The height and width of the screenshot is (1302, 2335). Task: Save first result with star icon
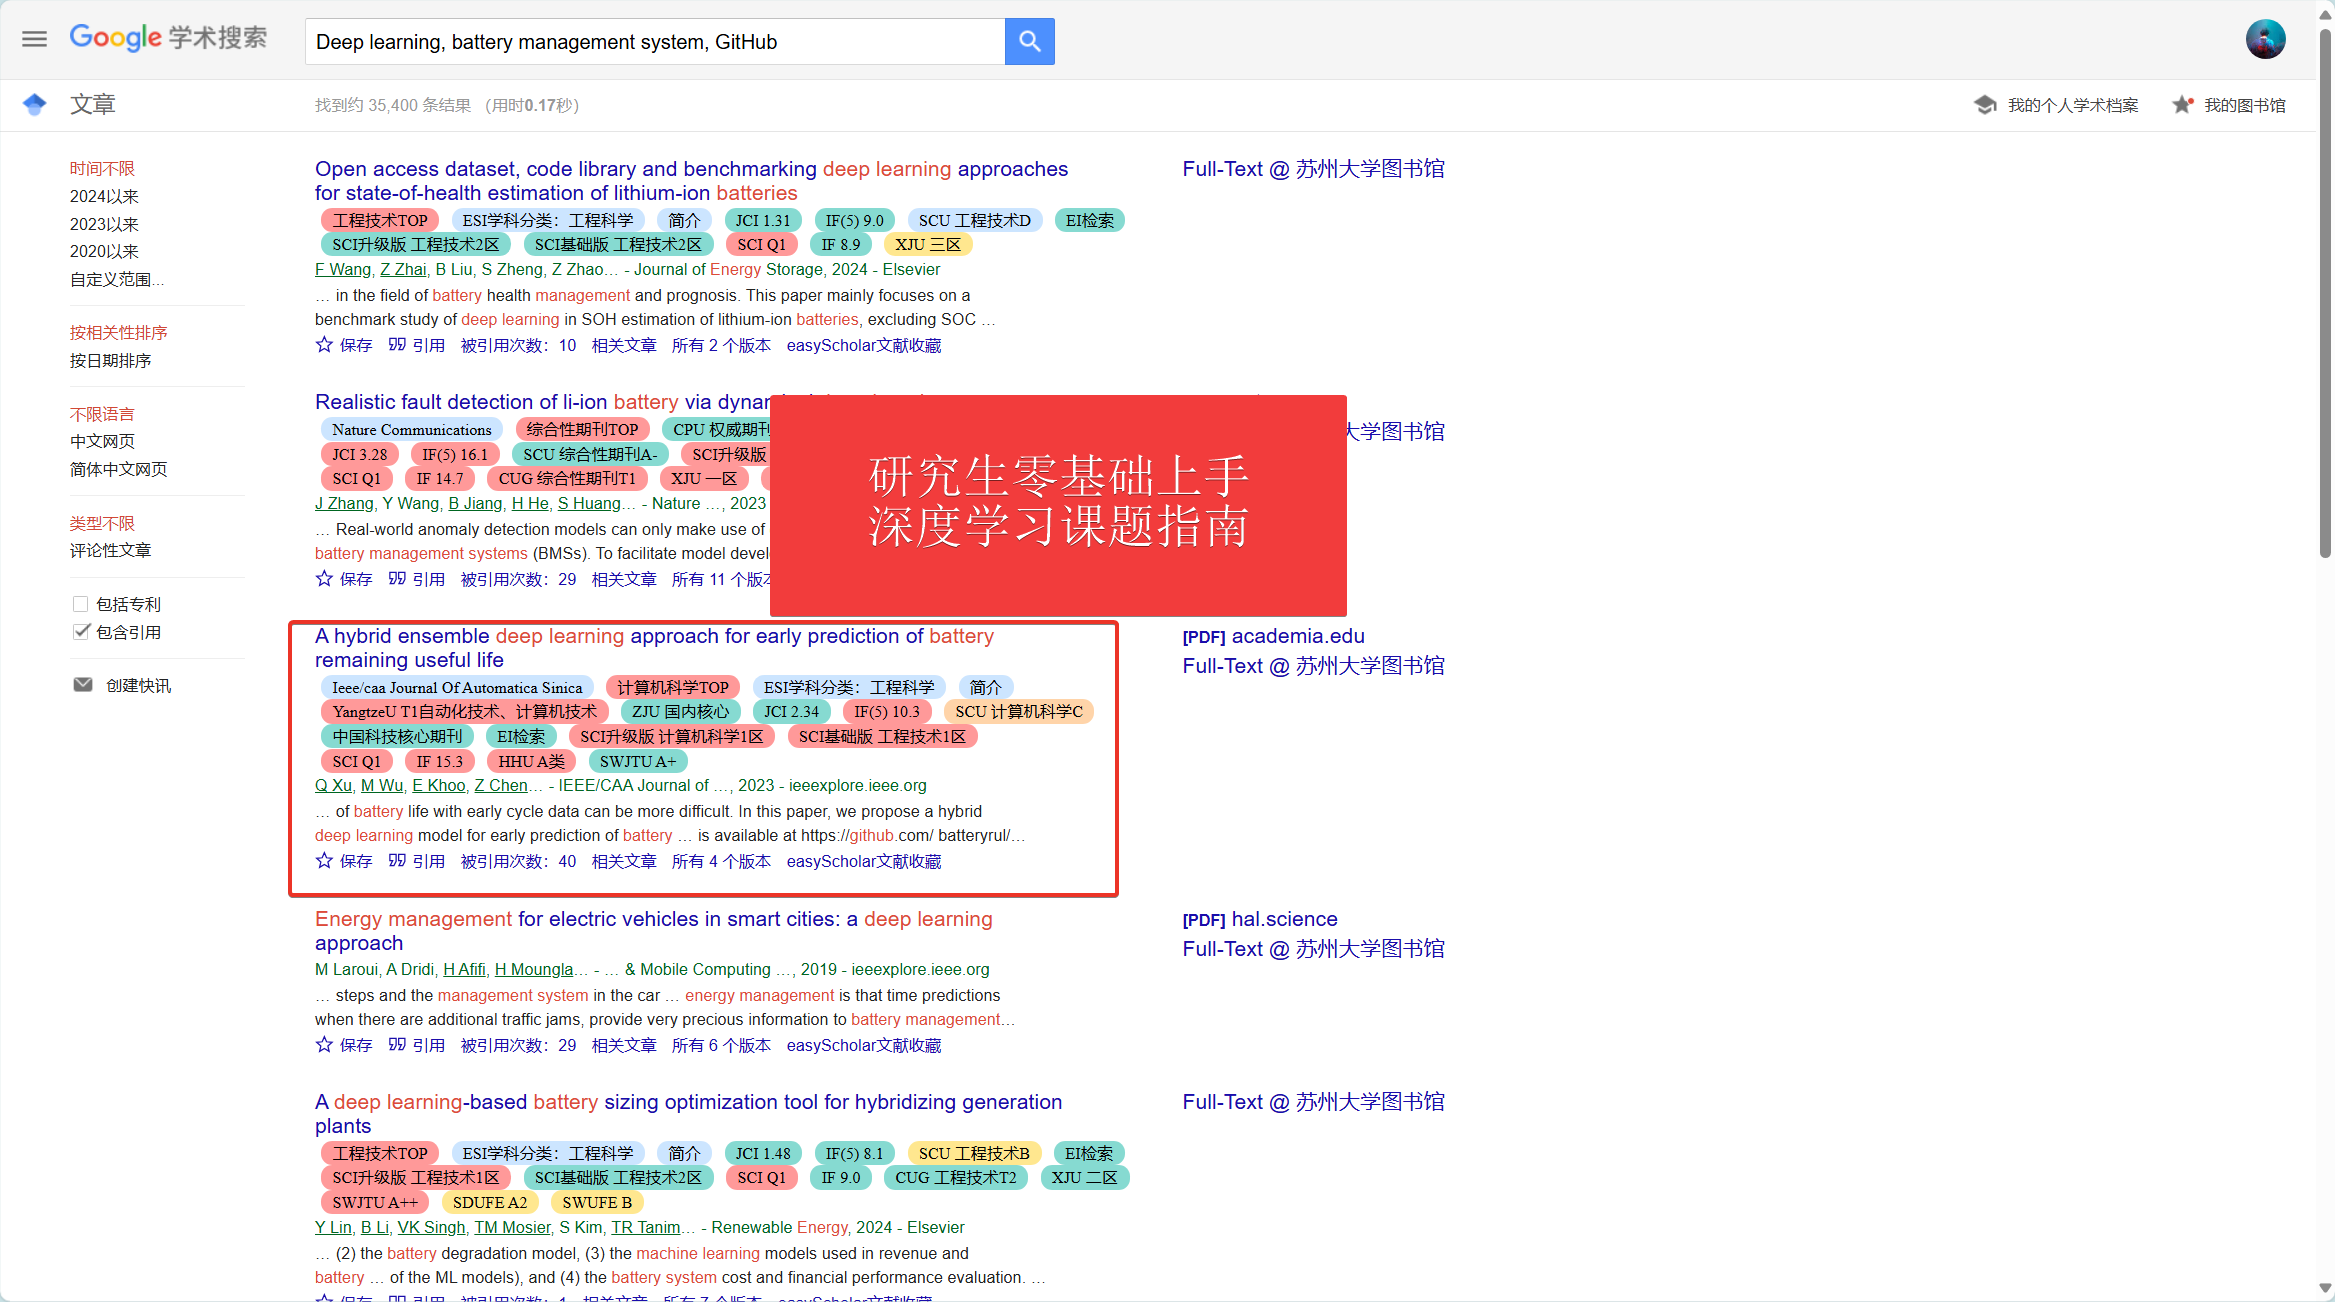click(x=324, y=345)
